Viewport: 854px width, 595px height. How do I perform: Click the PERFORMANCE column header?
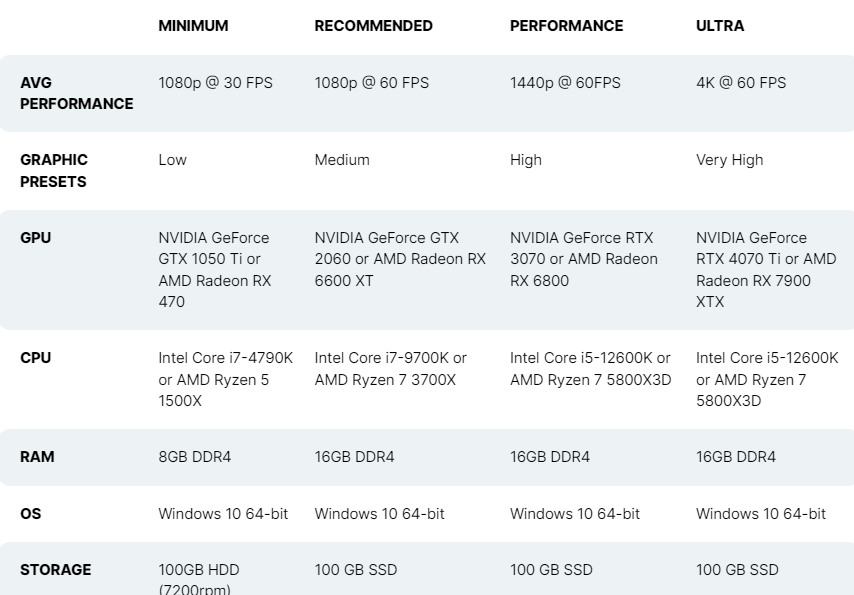tap(566, 26)
